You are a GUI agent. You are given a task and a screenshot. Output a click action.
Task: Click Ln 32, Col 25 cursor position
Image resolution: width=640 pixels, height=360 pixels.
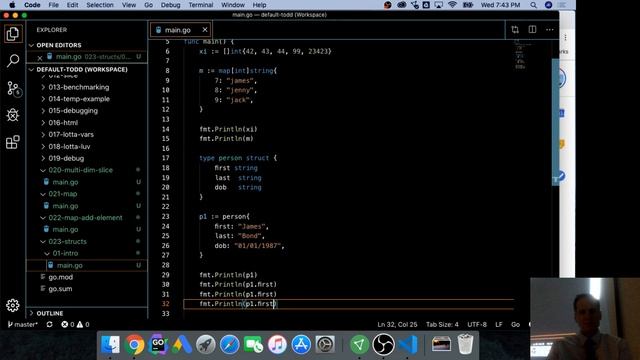point(397,324)
